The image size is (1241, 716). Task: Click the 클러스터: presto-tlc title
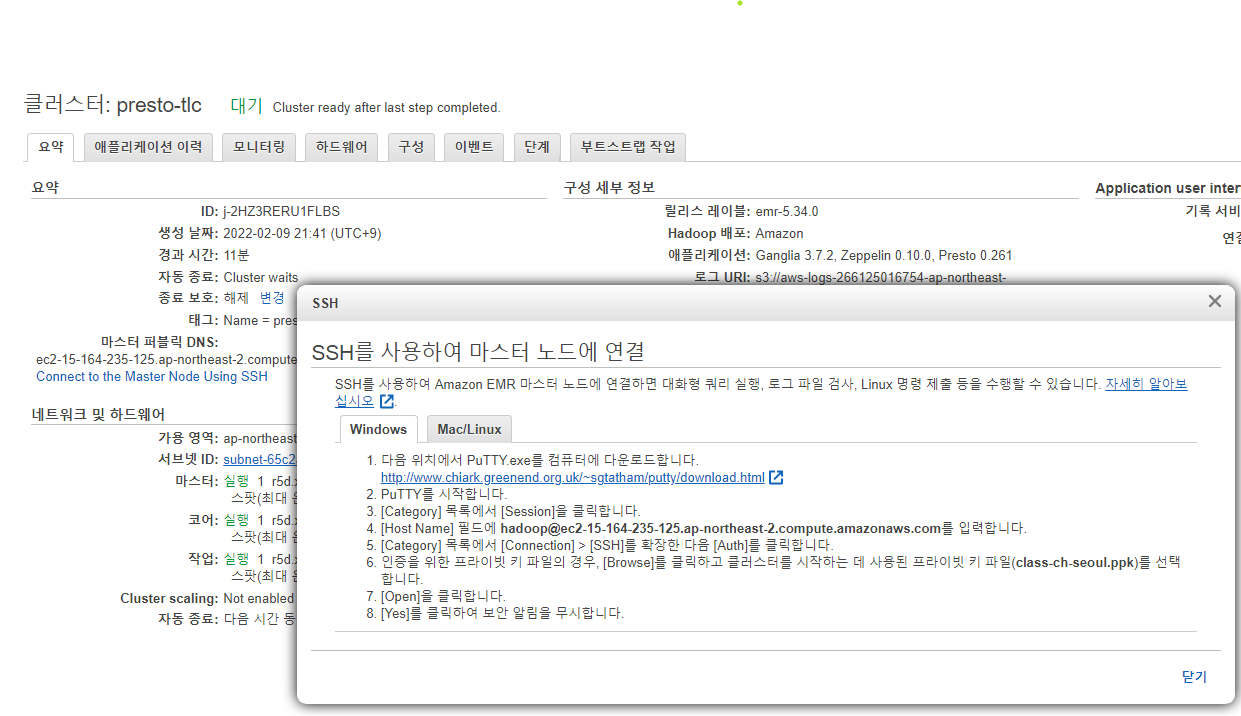pyautogui.click(x=113, y=105)
